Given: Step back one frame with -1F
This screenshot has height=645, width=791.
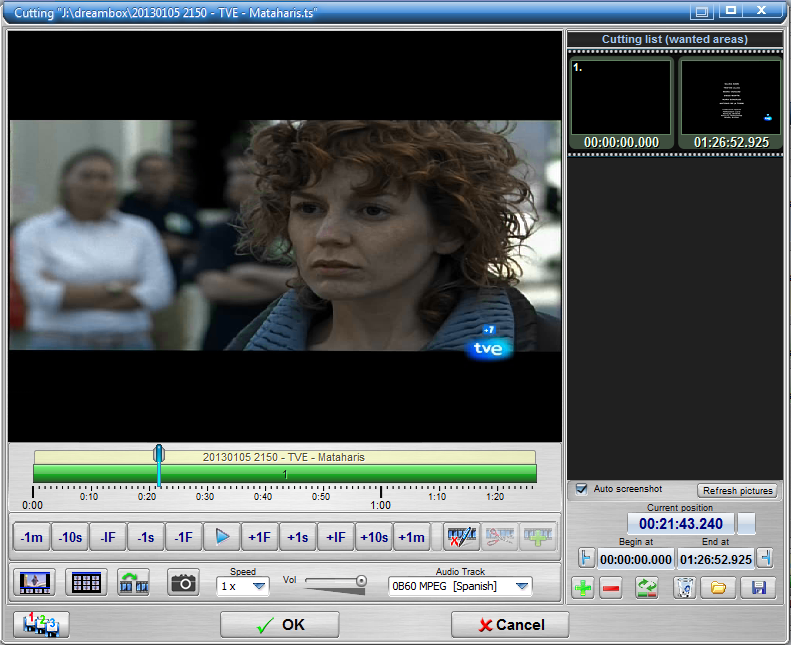Looking at the screenshot, I should click(x=184, y=537).
